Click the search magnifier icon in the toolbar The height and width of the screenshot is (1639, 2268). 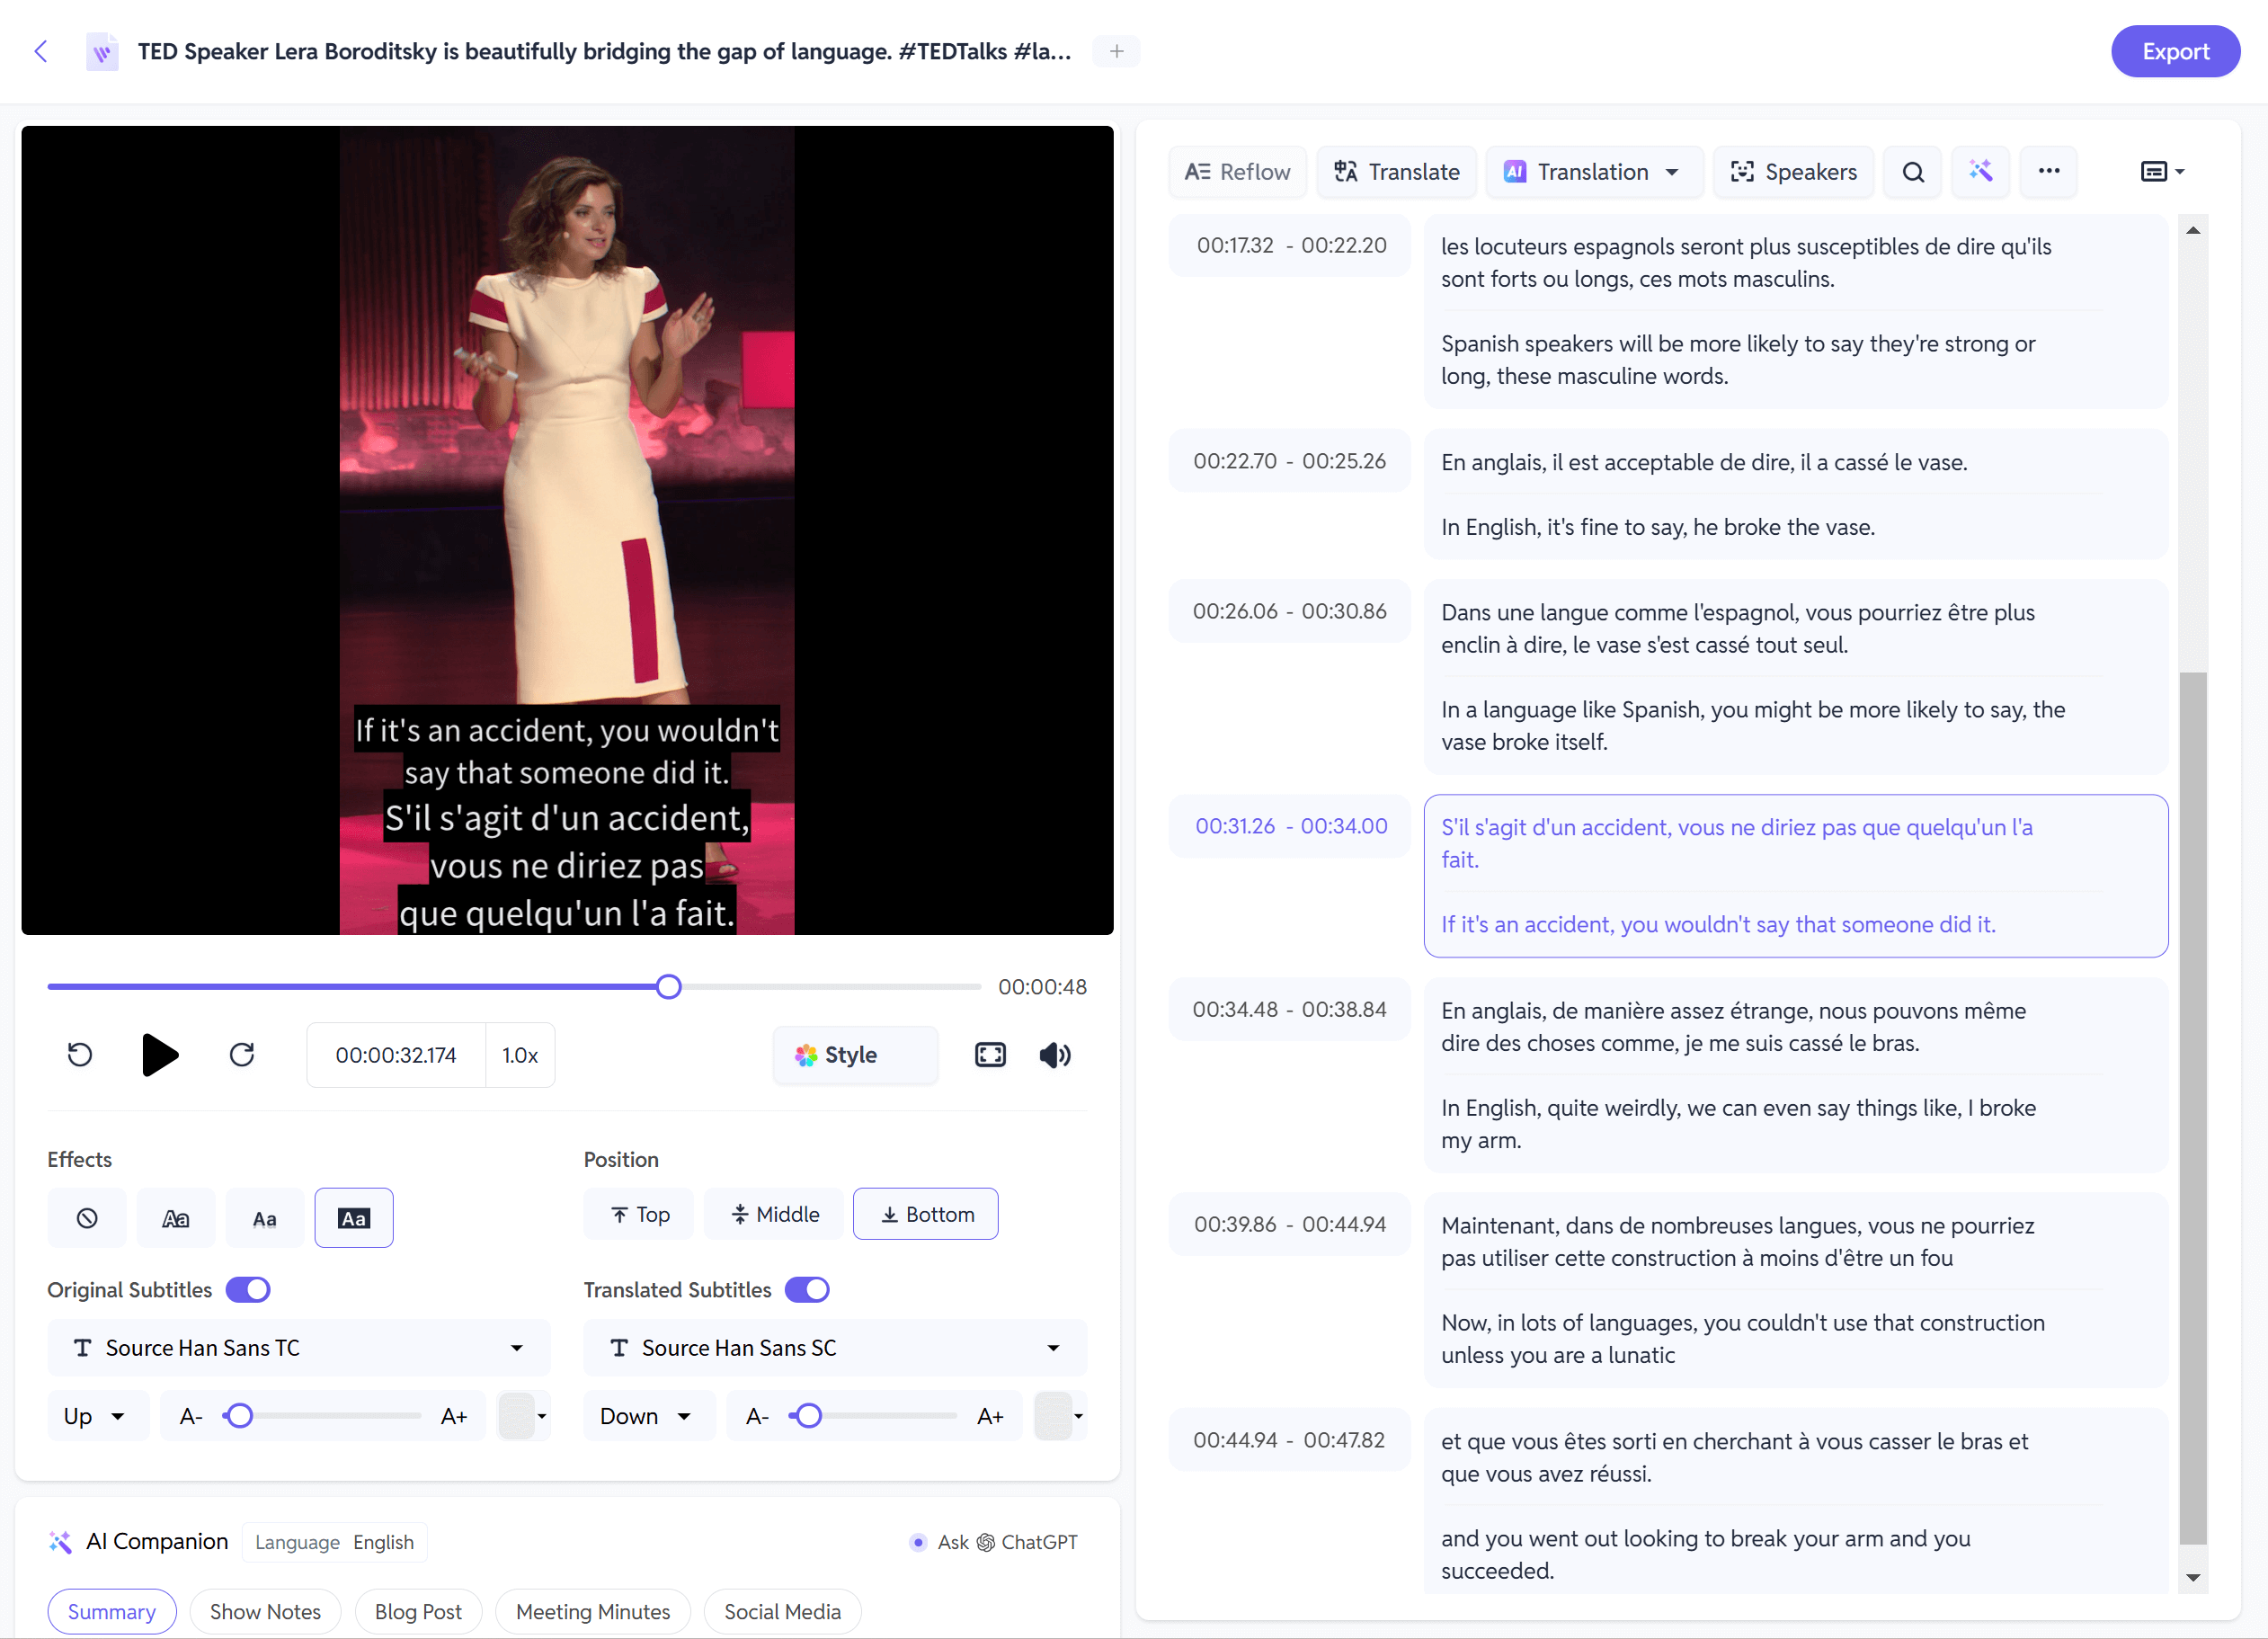point(1912,172)
